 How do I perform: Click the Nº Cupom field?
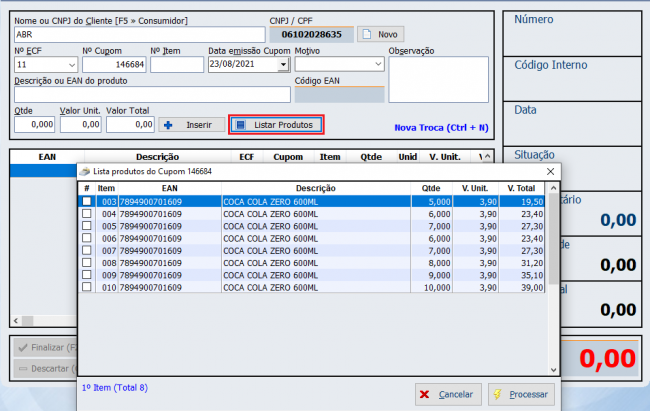point(114,65)
